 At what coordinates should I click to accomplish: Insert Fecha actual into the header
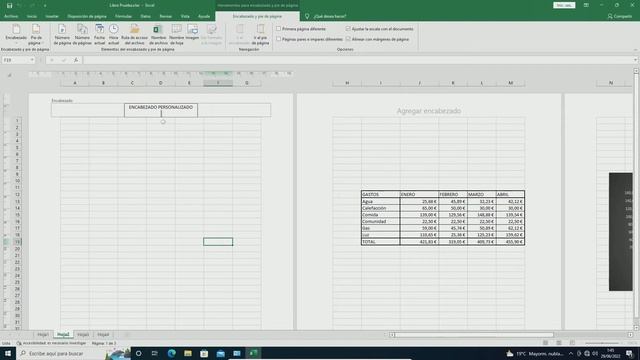pyautogui.click(x=100, y=34)
